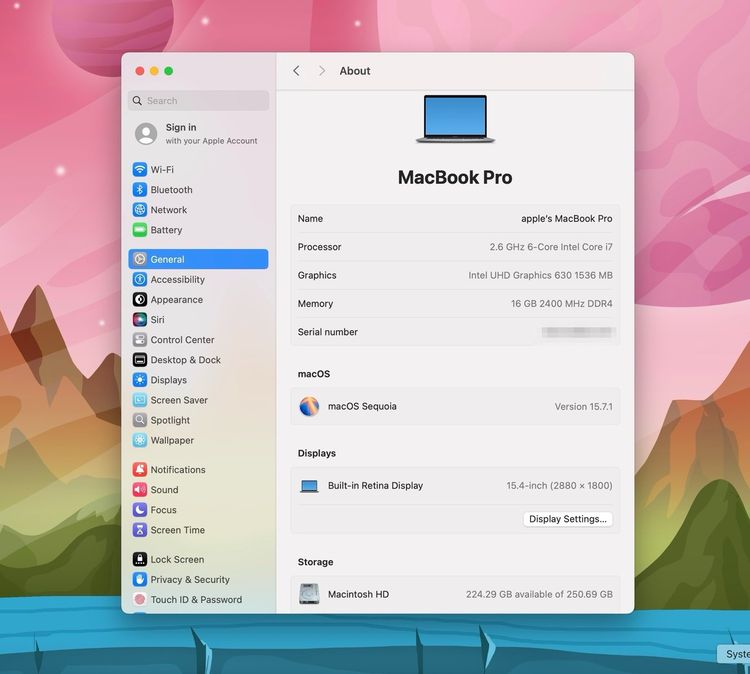Open Wi-Fi settings icon in sidebar
750x674 pixels.
pyautogui.click(x=140, y=169)
